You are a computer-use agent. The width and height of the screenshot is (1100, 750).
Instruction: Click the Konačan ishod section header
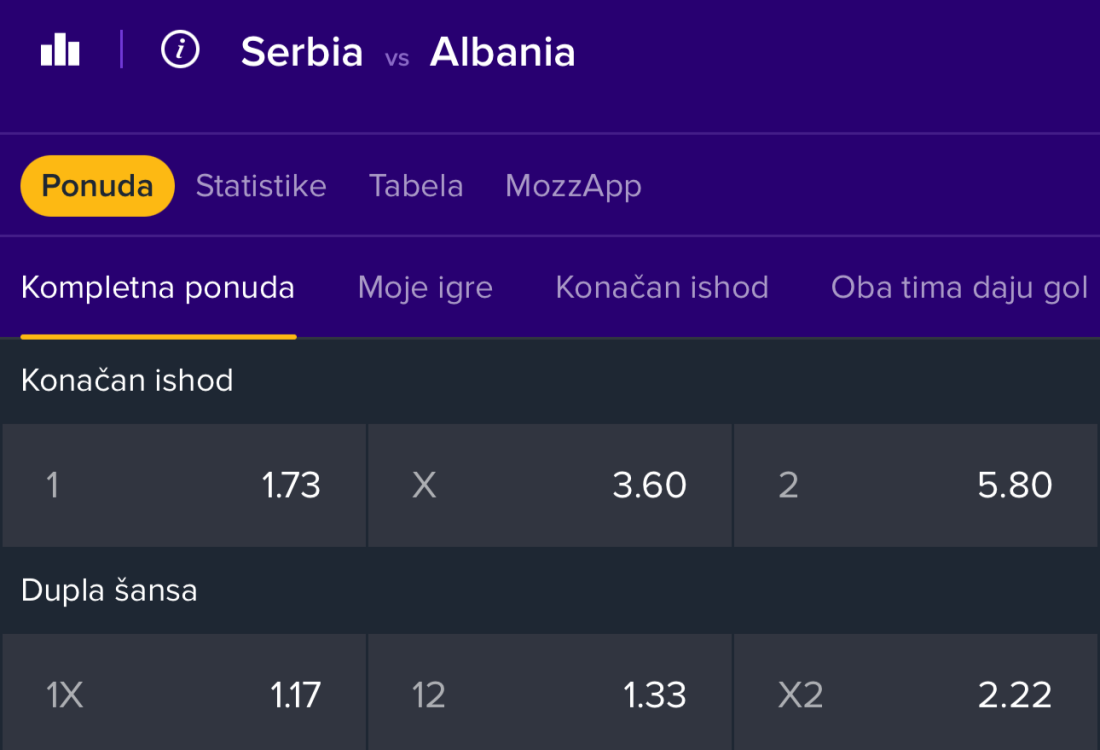click(x=127, y=381)
